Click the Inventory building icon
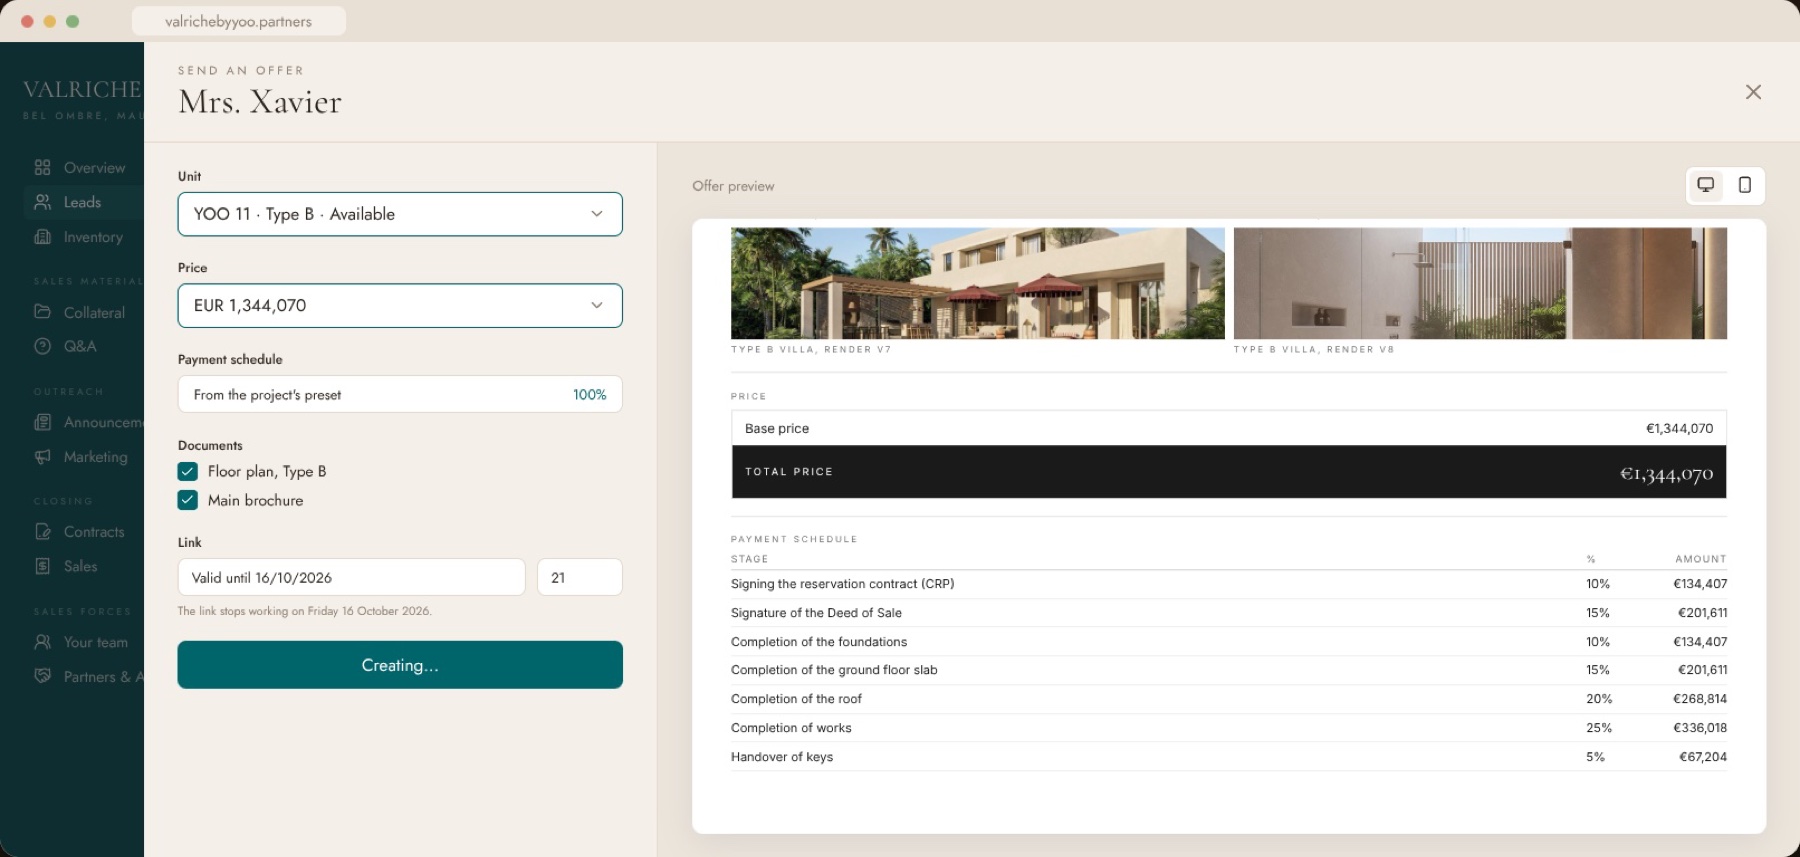 tap(42, 237)
